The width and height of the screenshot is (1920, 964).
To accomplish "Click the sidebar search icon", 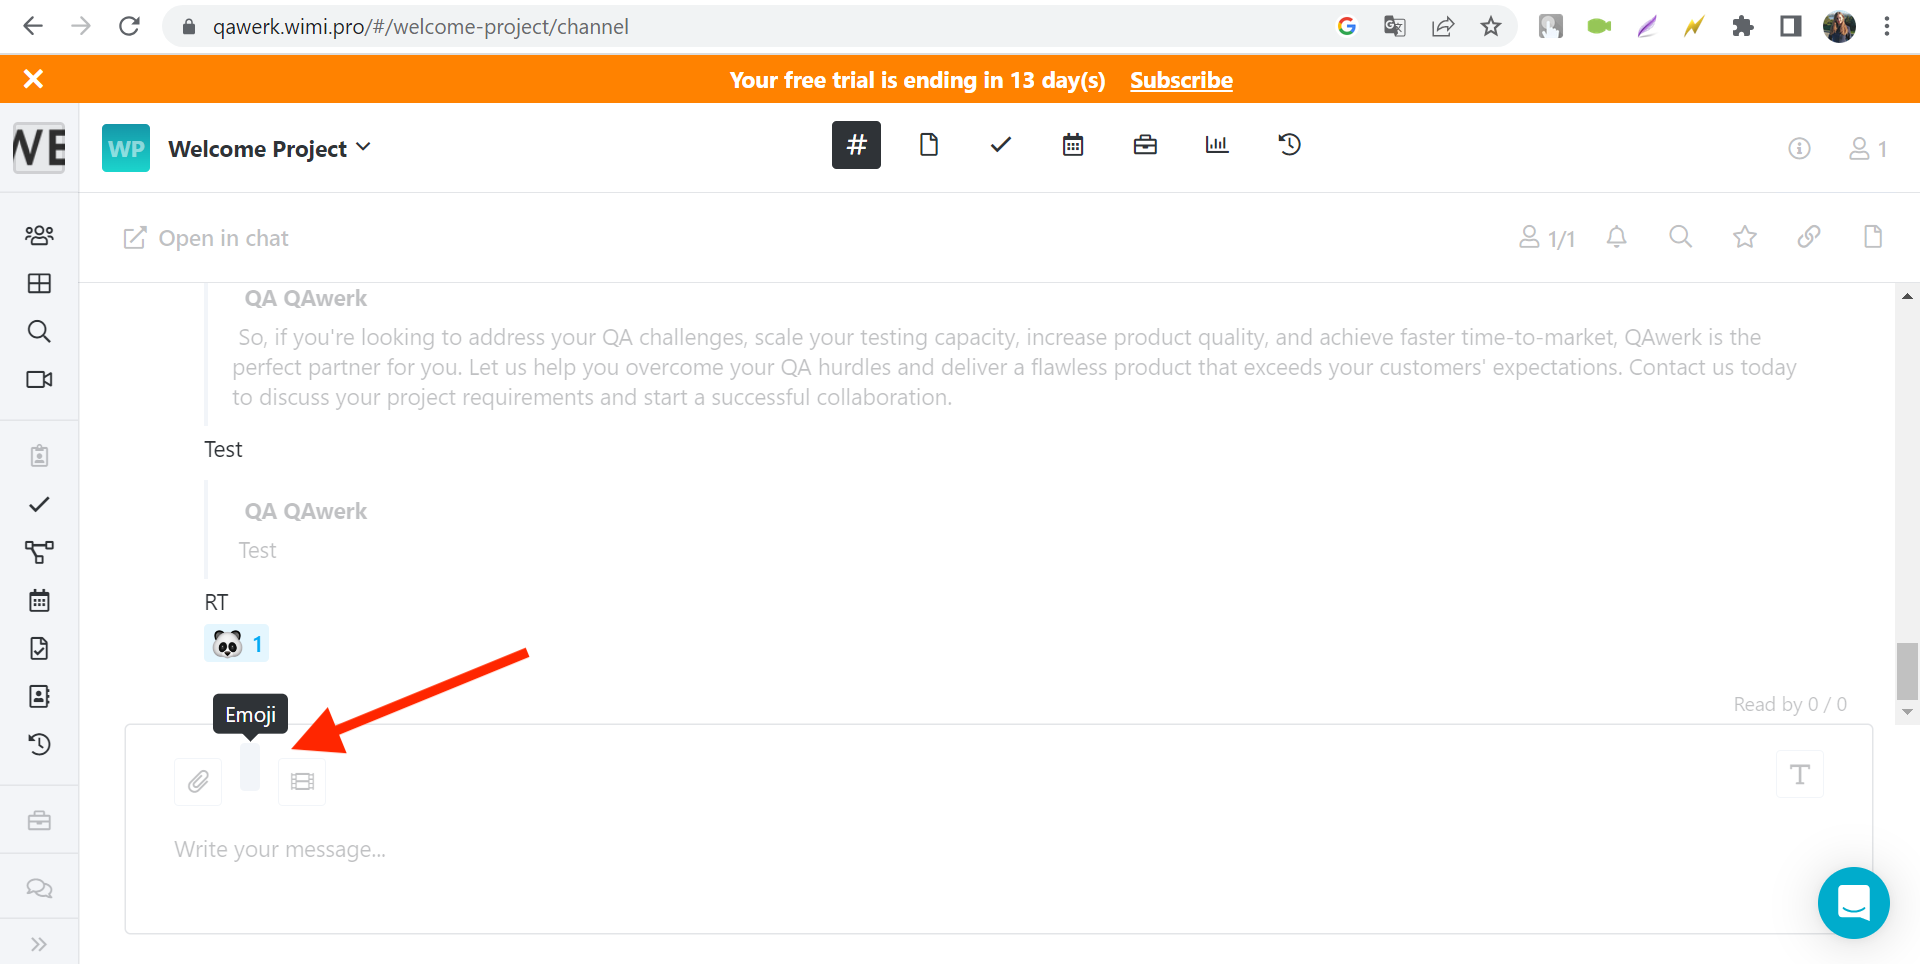I will click(x=39, y=331).
